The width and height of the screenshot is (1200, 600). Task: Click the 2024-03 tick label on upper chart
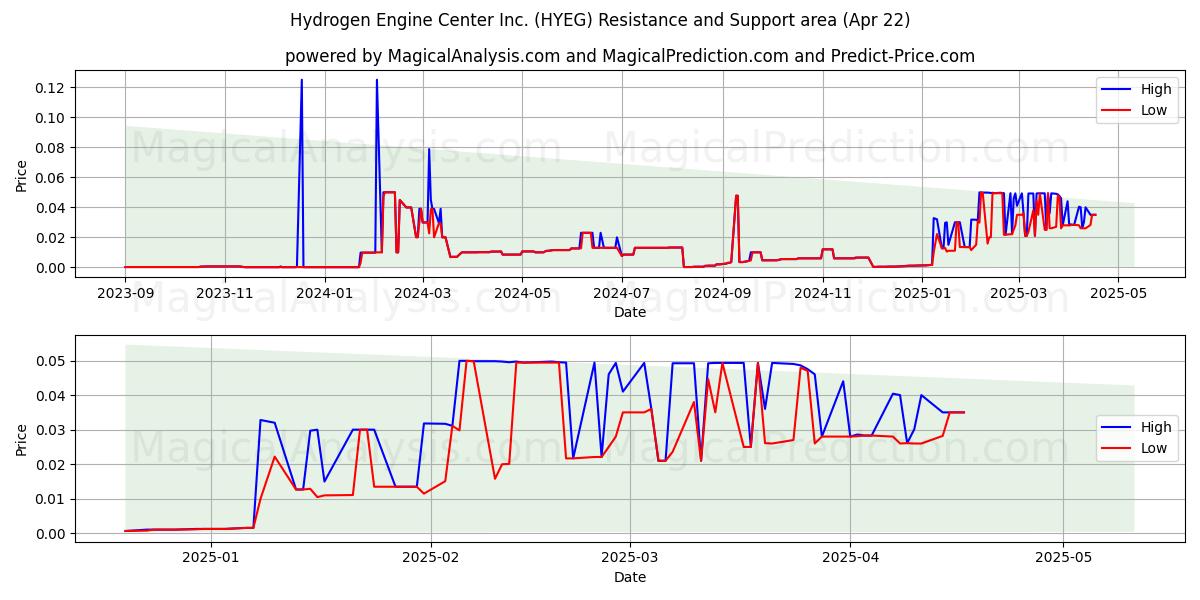422,293
